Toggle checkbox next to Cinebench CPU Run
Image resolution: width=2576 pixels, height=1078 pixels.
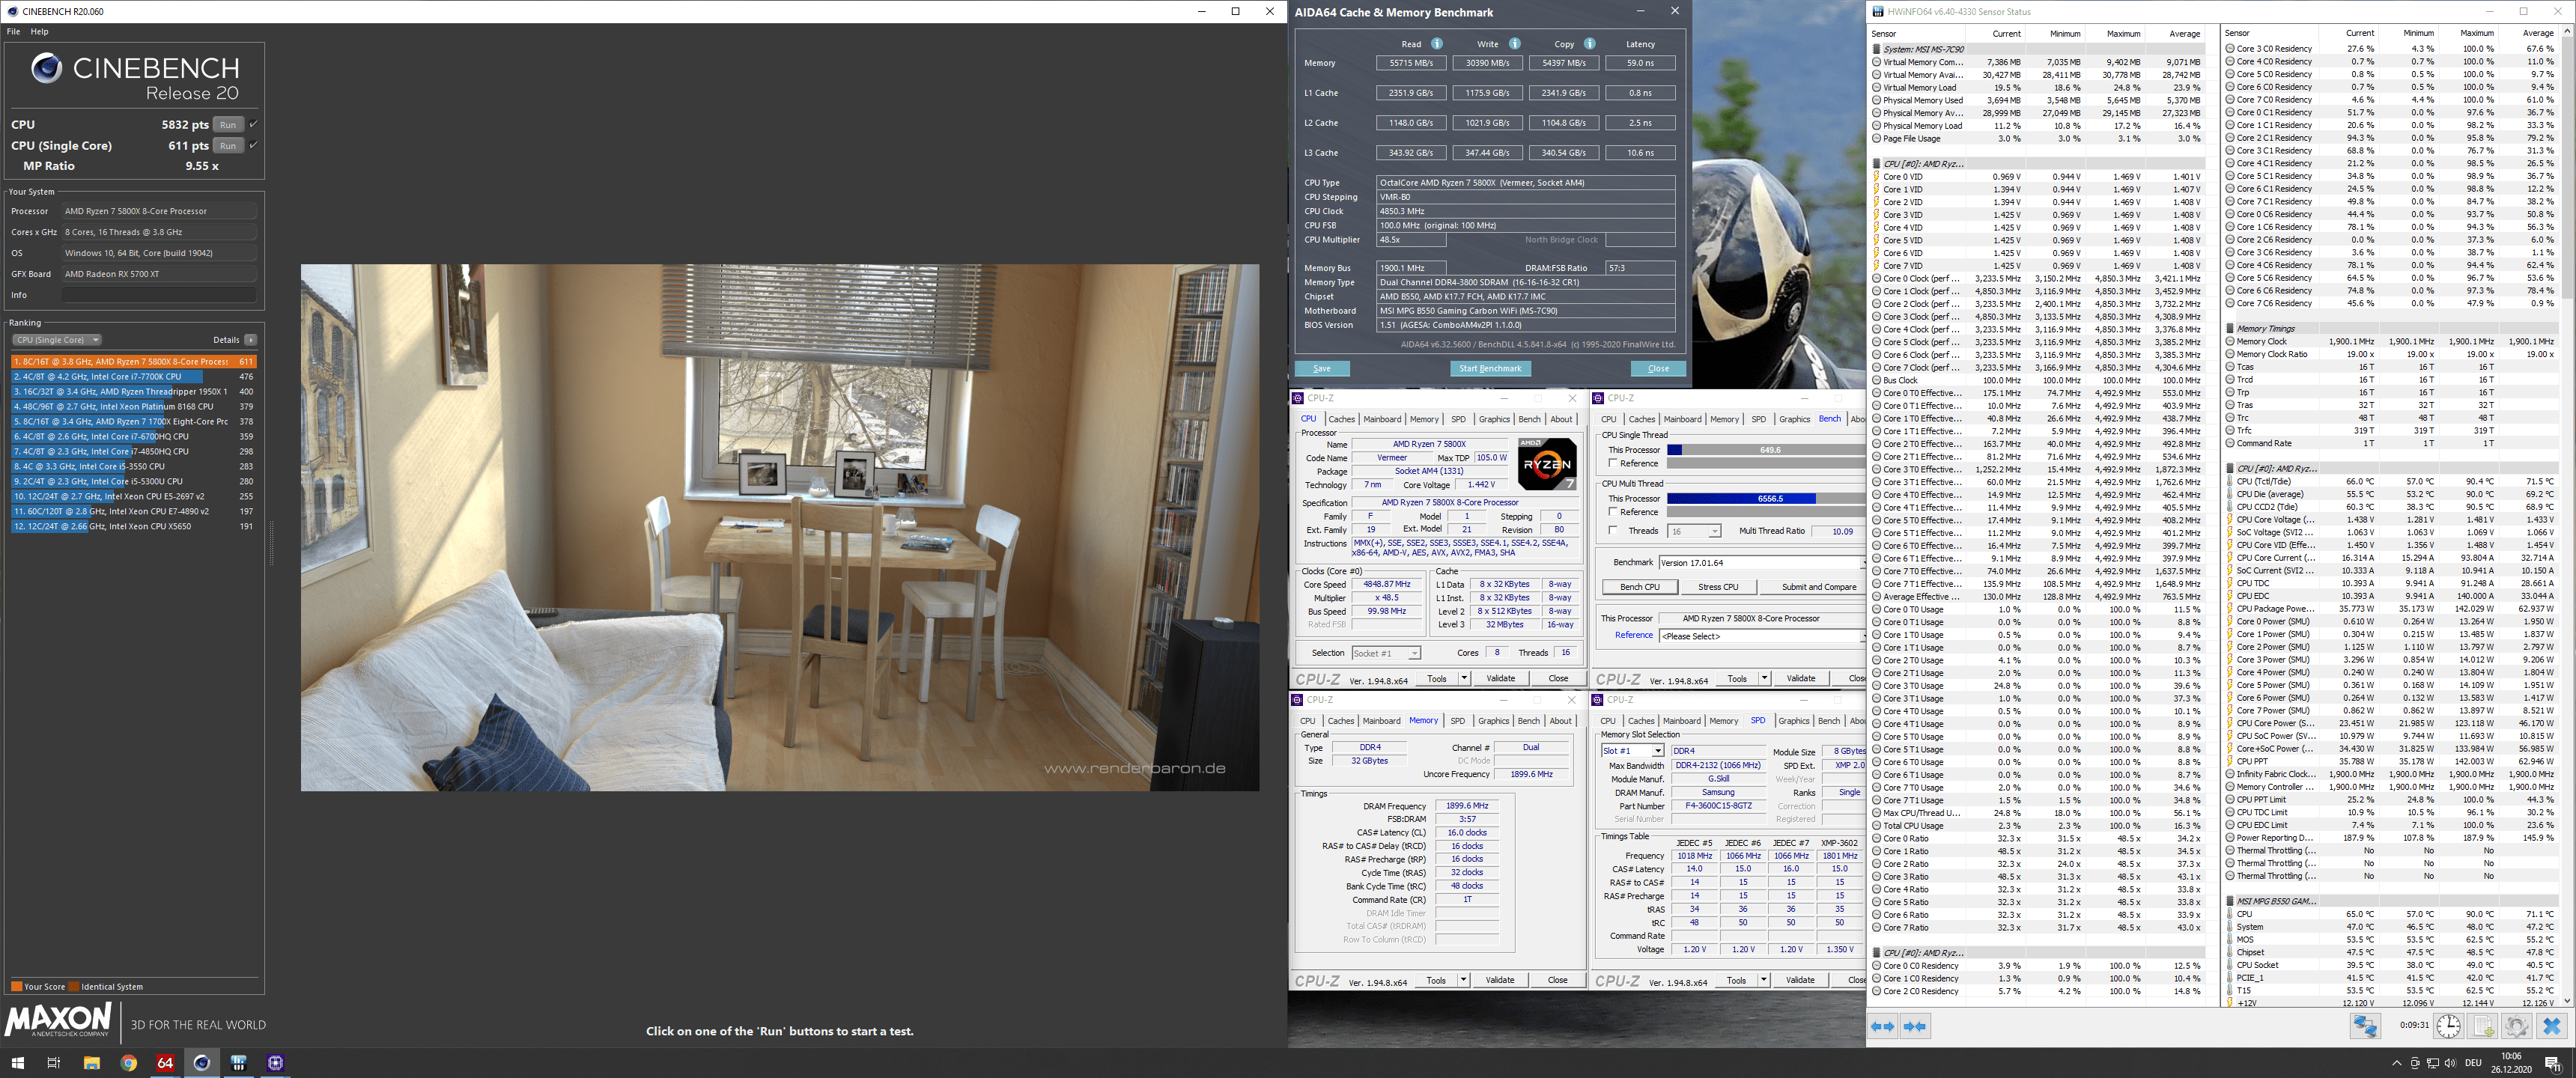tap(253, 124)
